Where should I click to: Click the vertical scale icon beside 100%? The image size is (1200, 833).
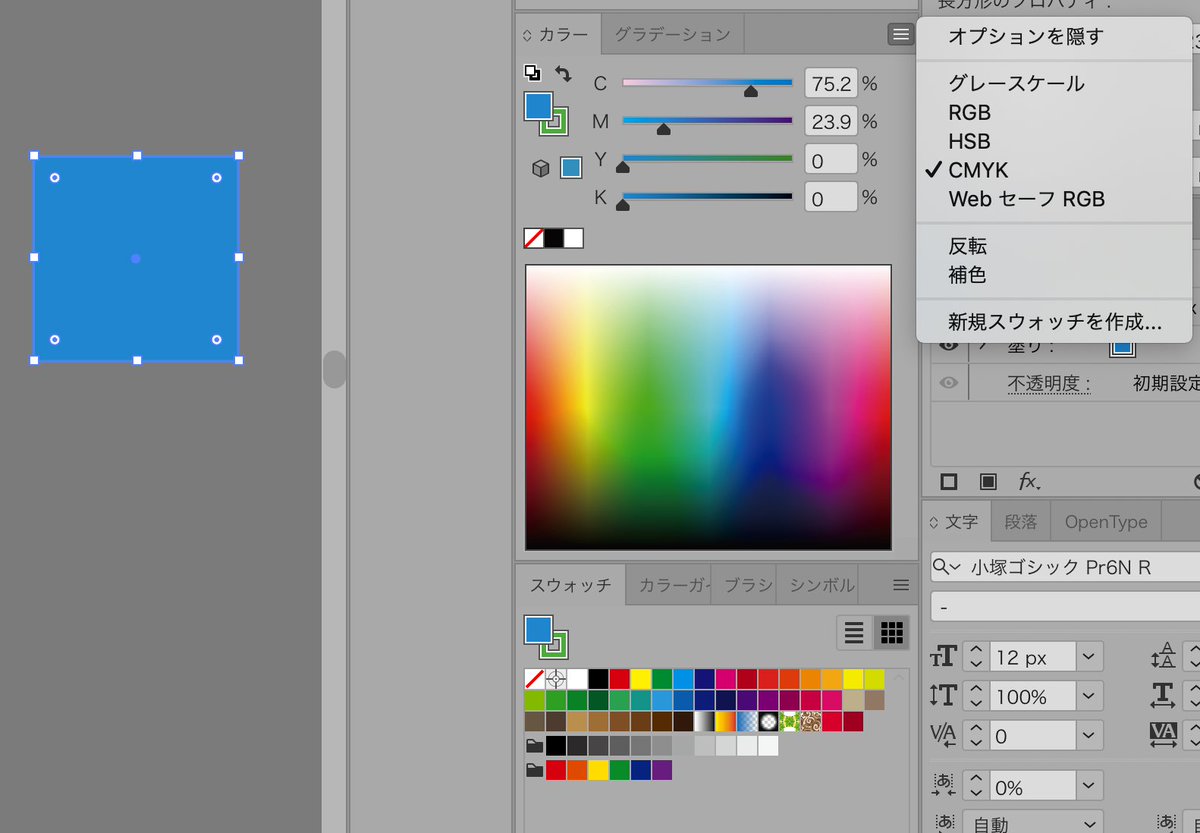[x=943, y=696]
